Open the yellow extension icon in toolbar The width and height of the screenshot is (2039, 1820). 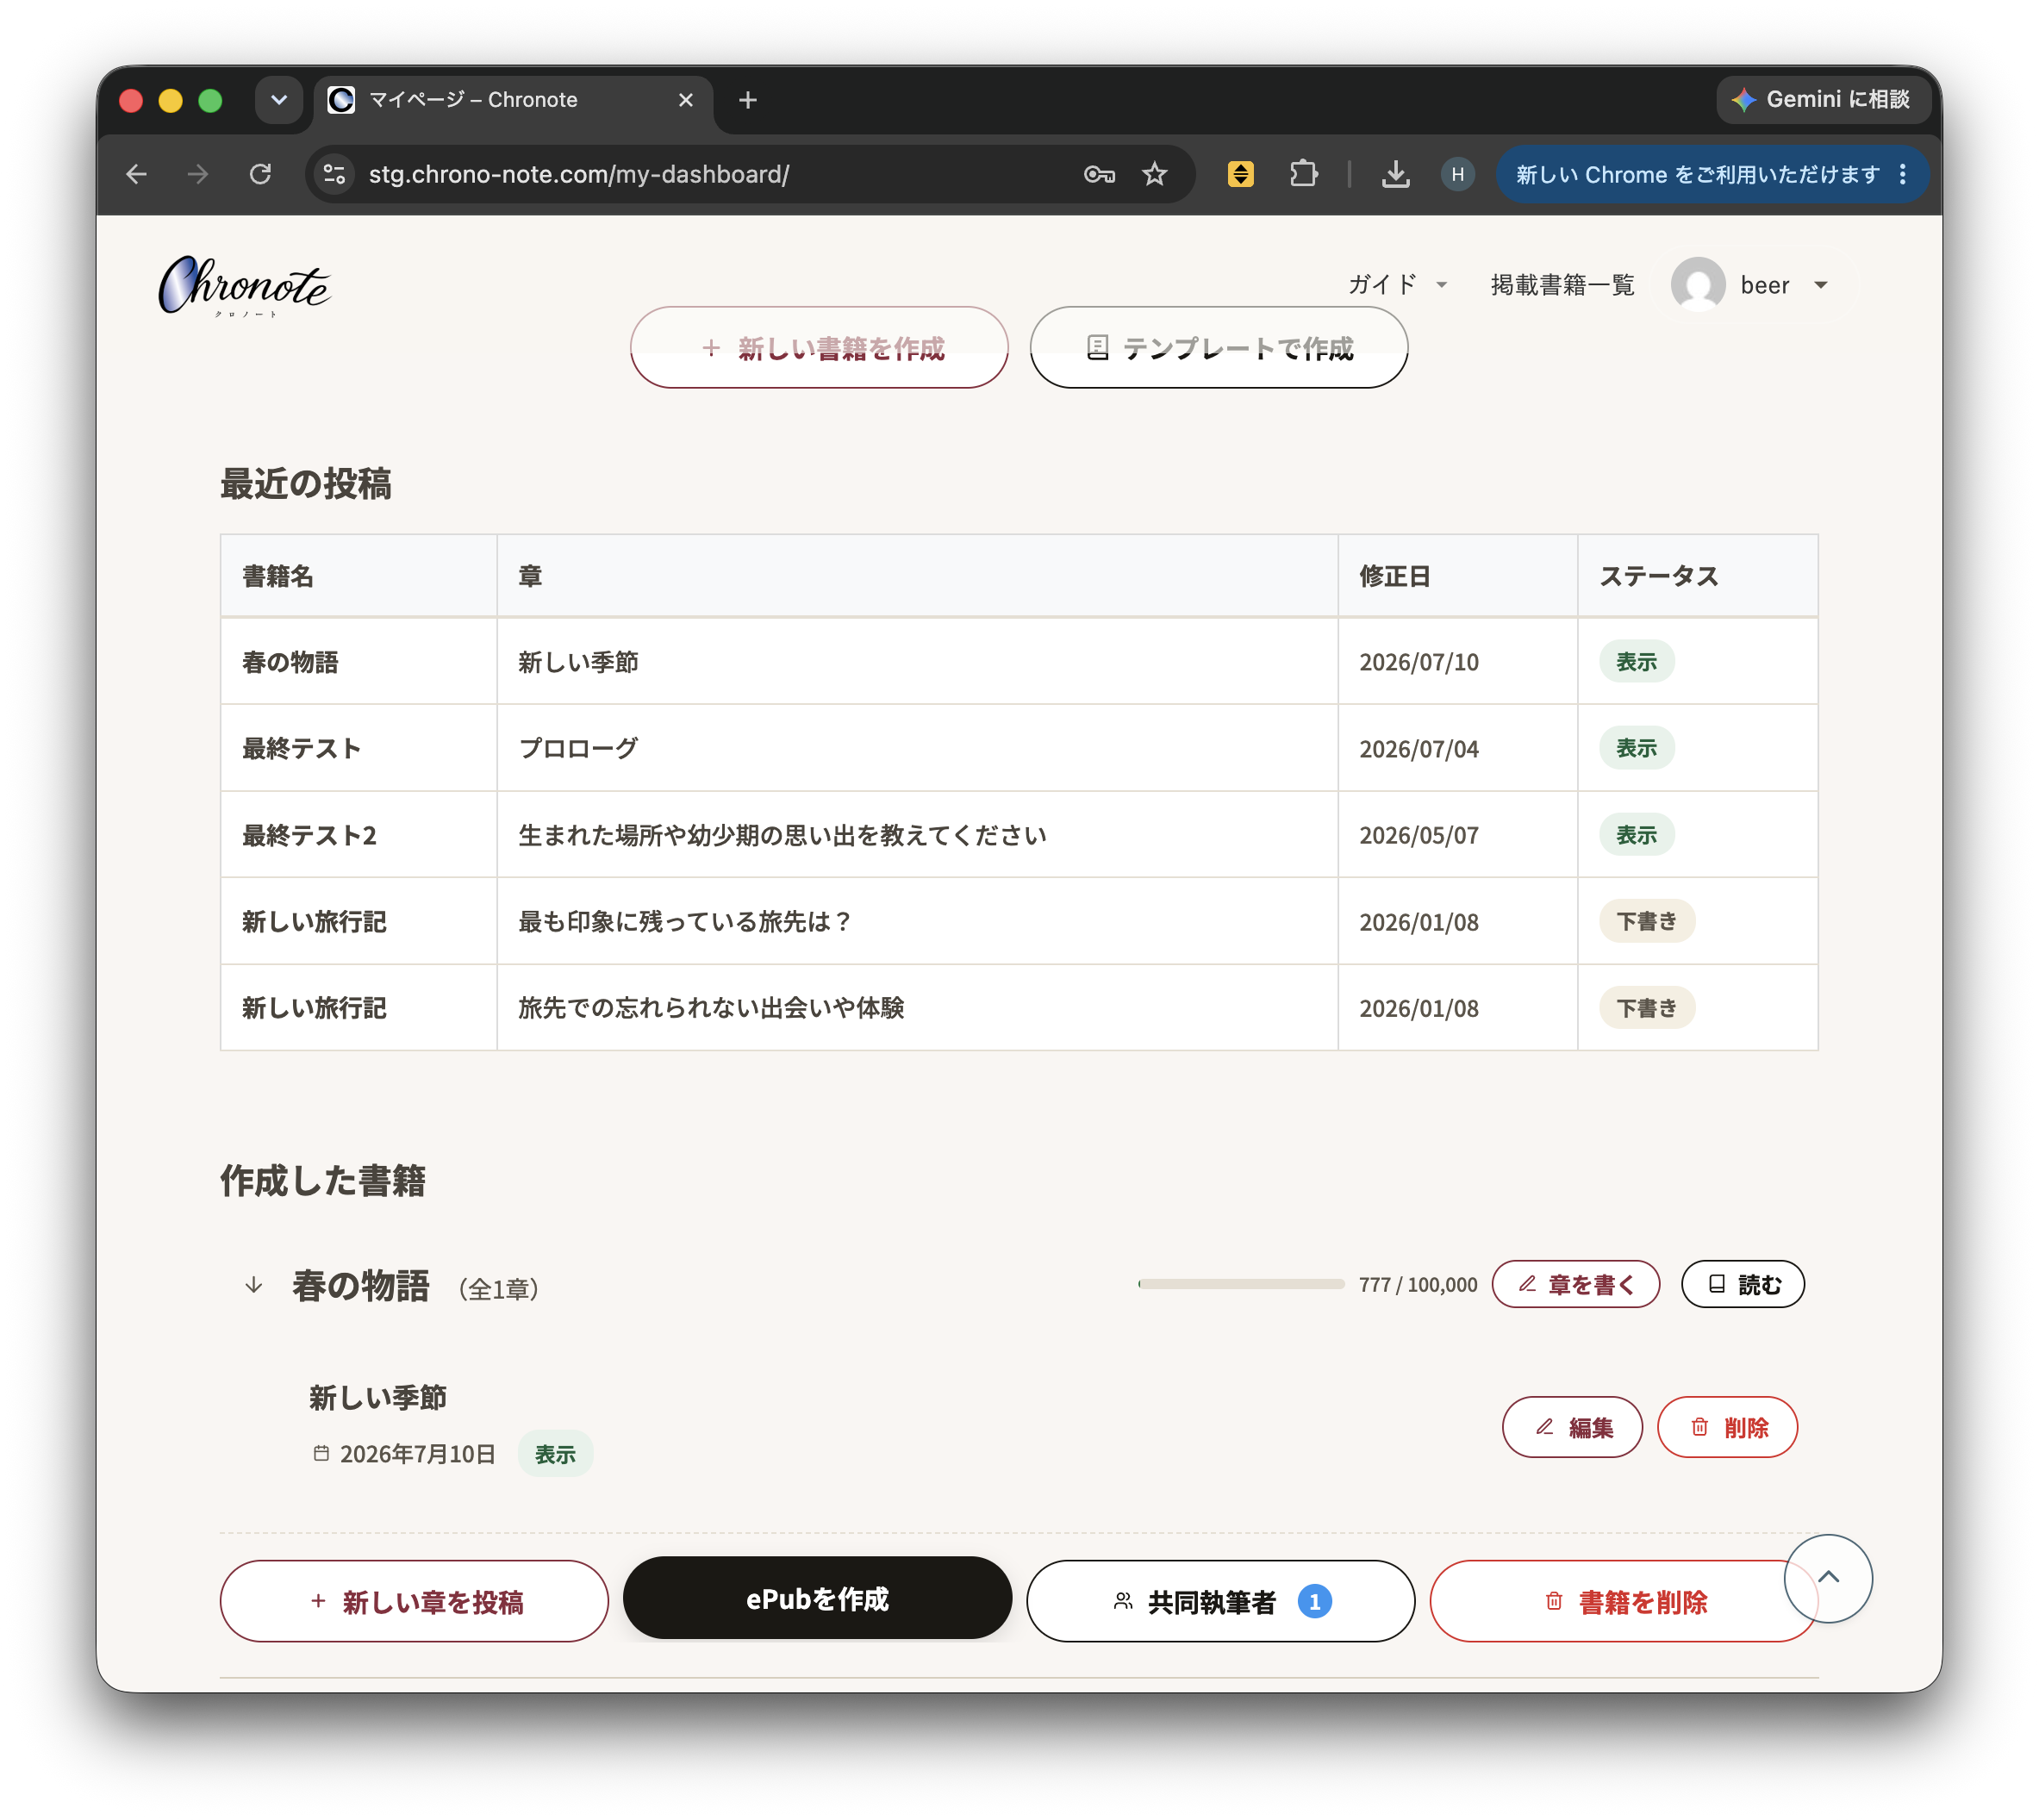click(1240, 174)
